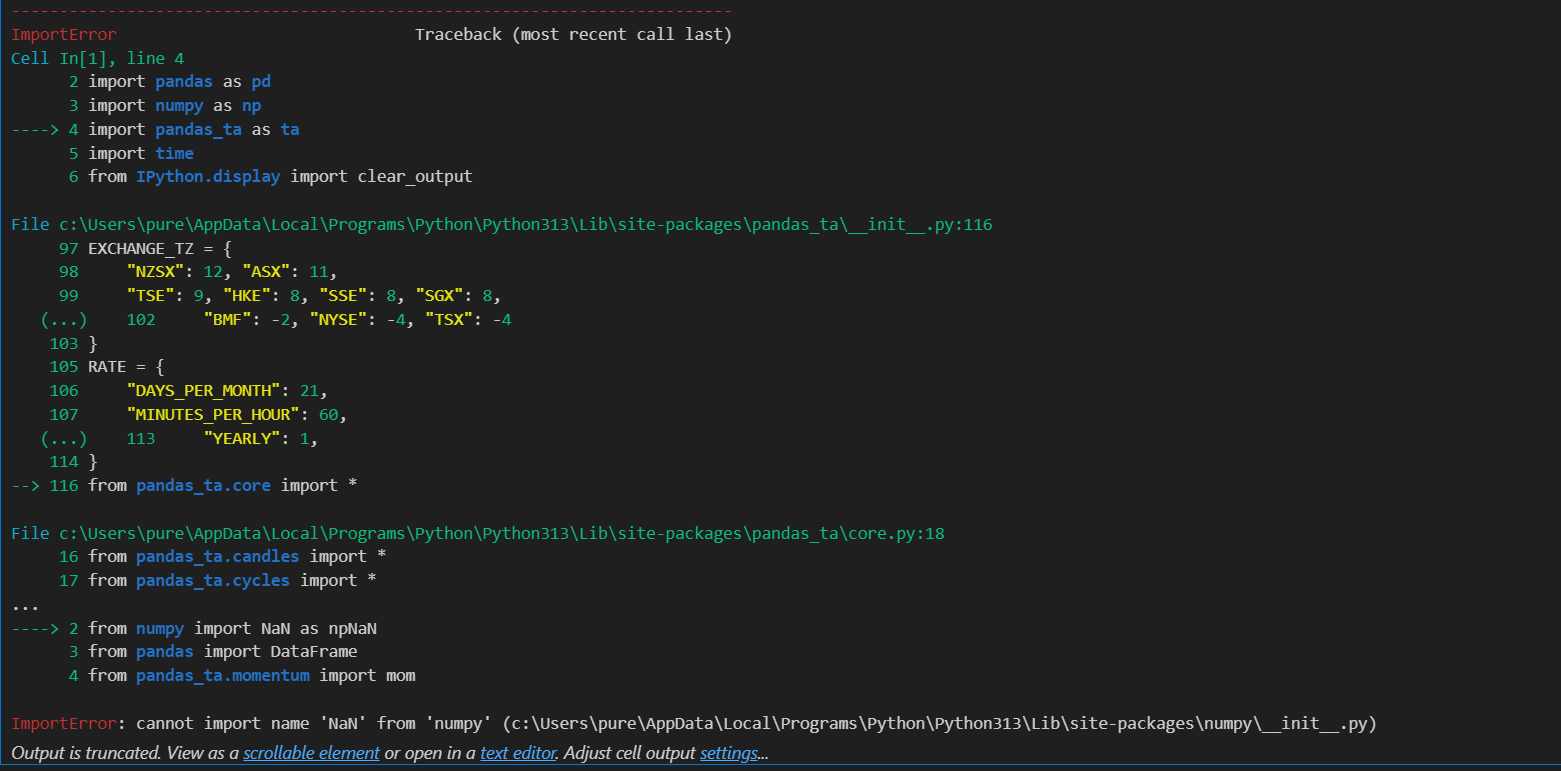Click the line containing '"NYSE": -4'

[358, 320]
